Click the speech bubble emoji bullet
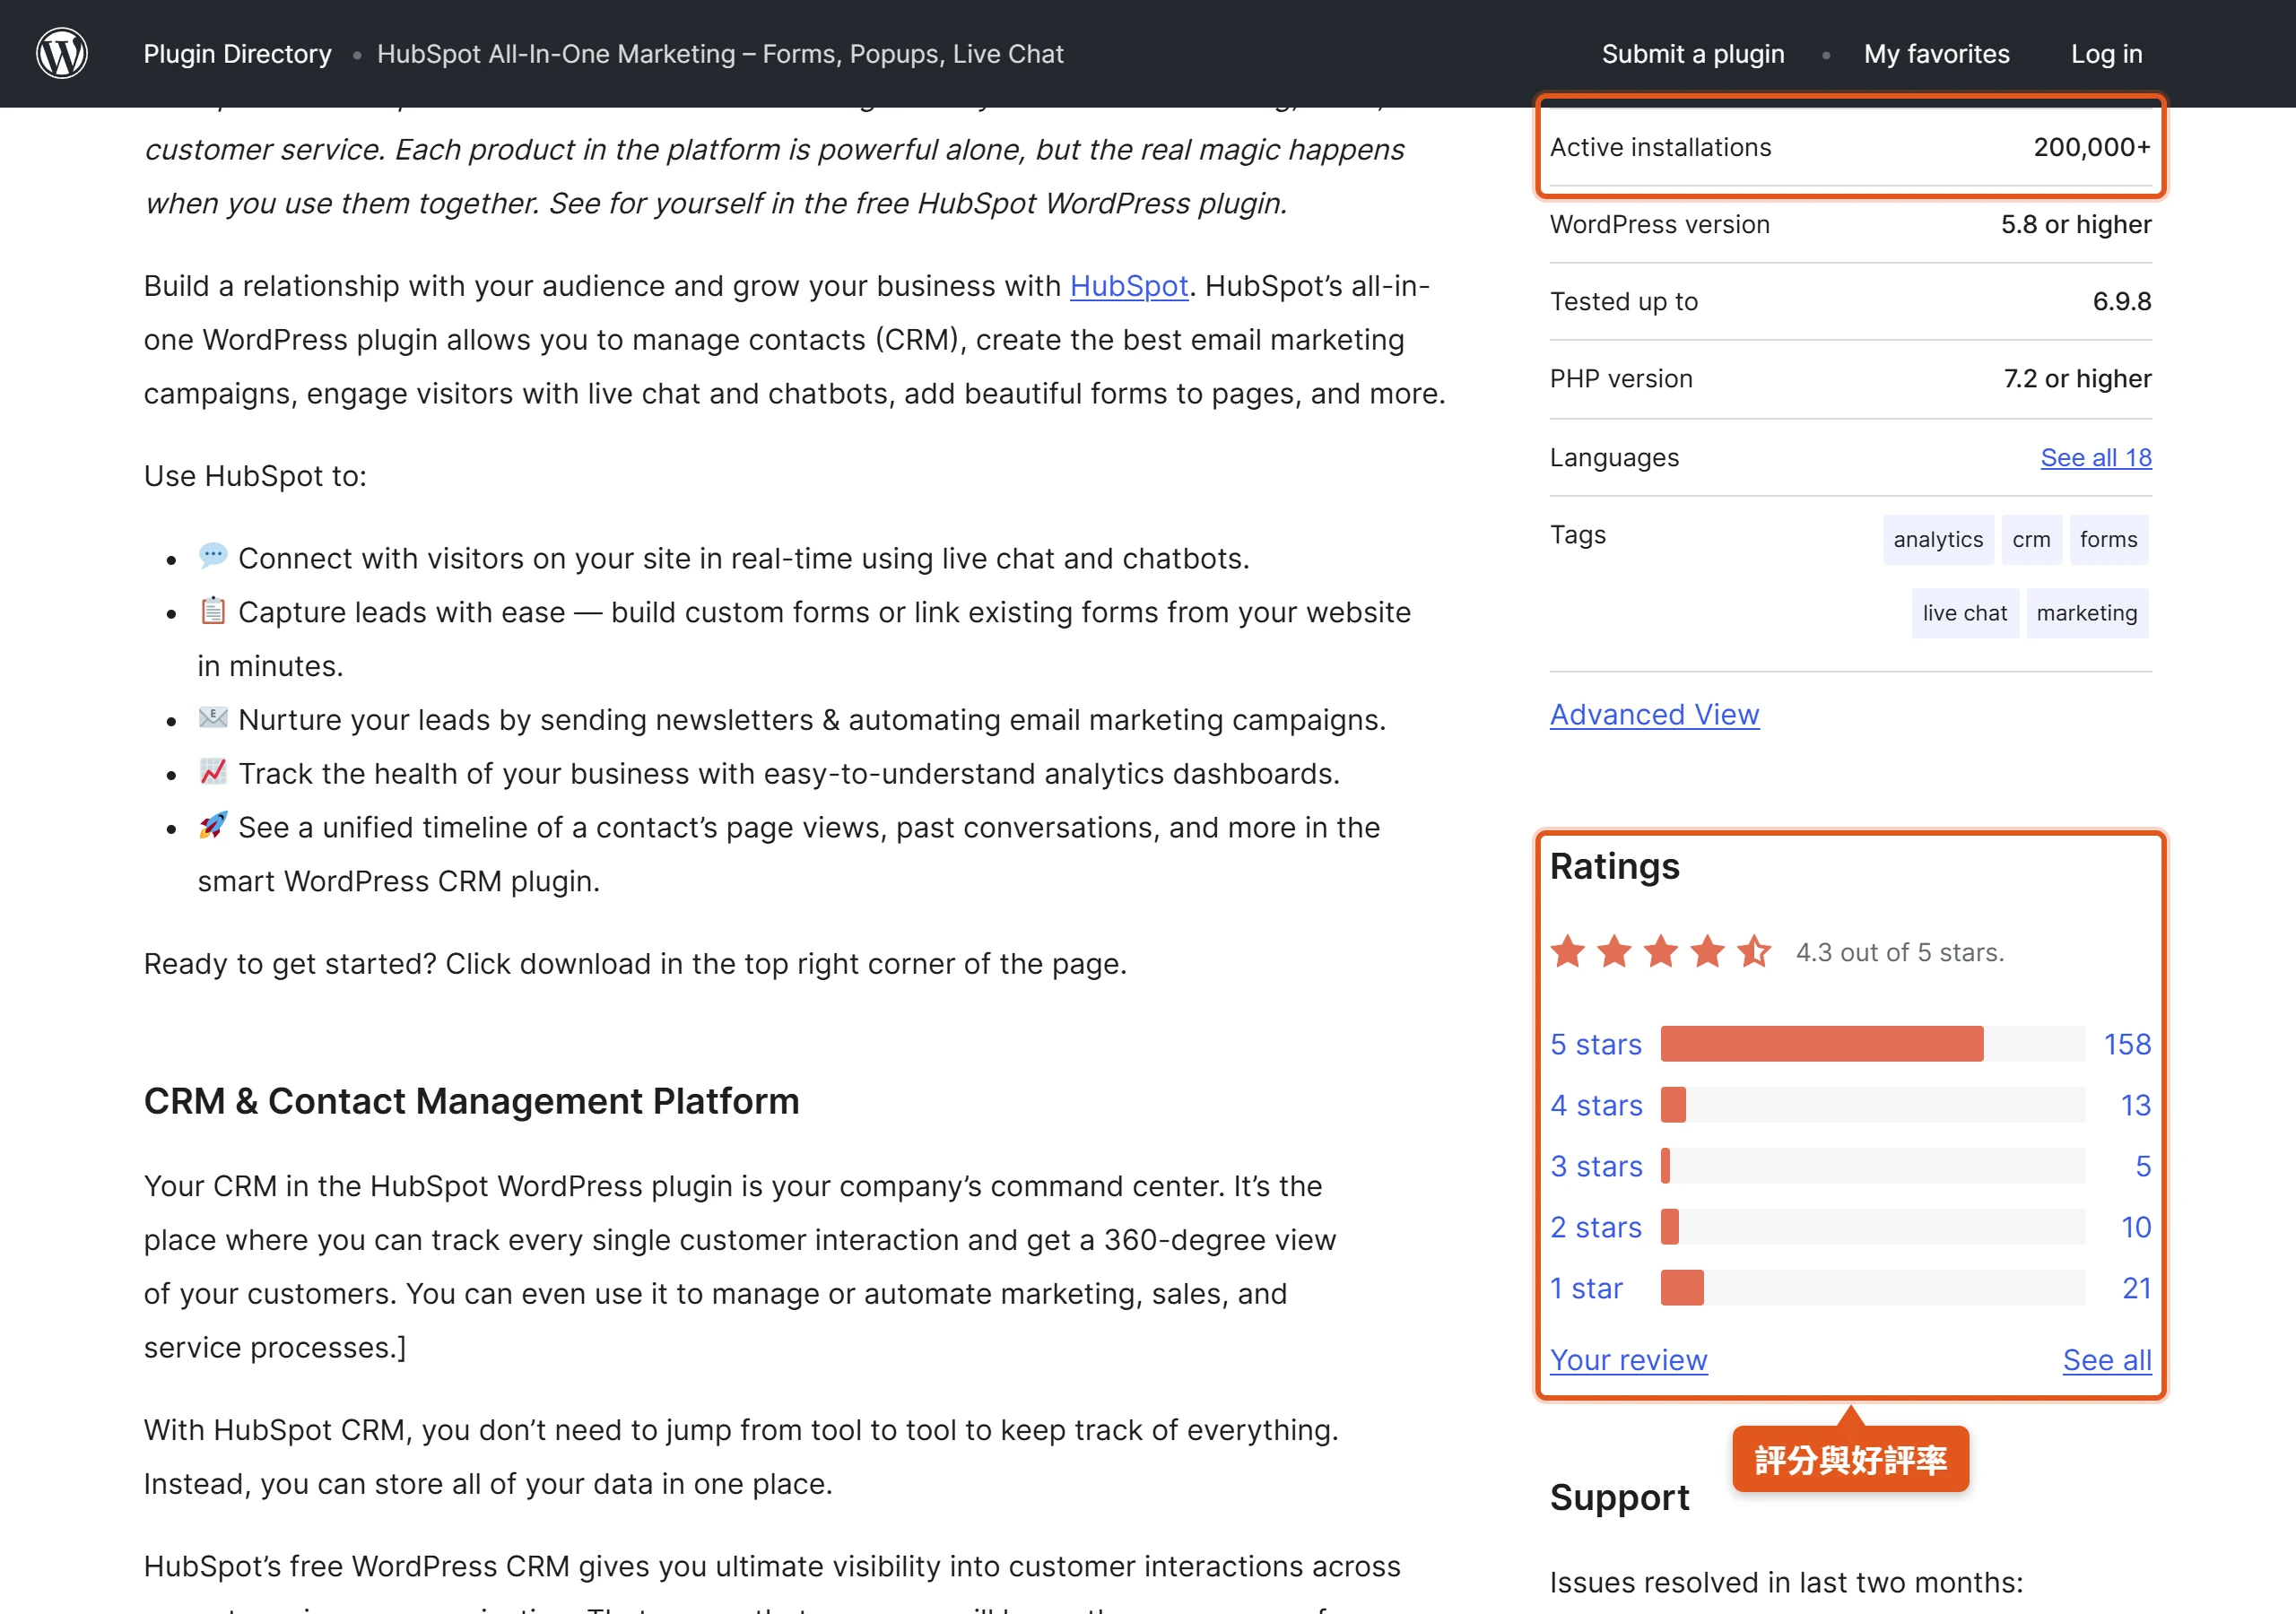The image size is (2296, 1614). [x=213, y=556]
